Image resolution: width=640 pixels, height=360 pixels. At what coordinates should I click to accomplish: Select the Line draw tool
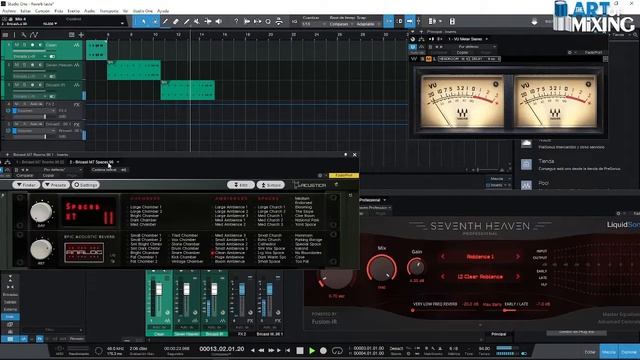[187, 21]
